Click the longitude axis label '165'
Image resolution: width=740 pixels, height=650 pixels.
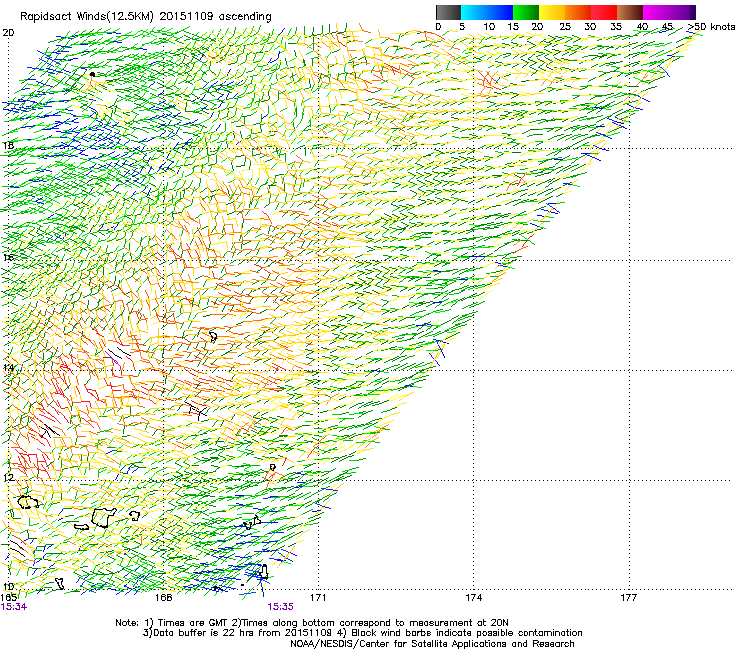(x=9, y=598)
